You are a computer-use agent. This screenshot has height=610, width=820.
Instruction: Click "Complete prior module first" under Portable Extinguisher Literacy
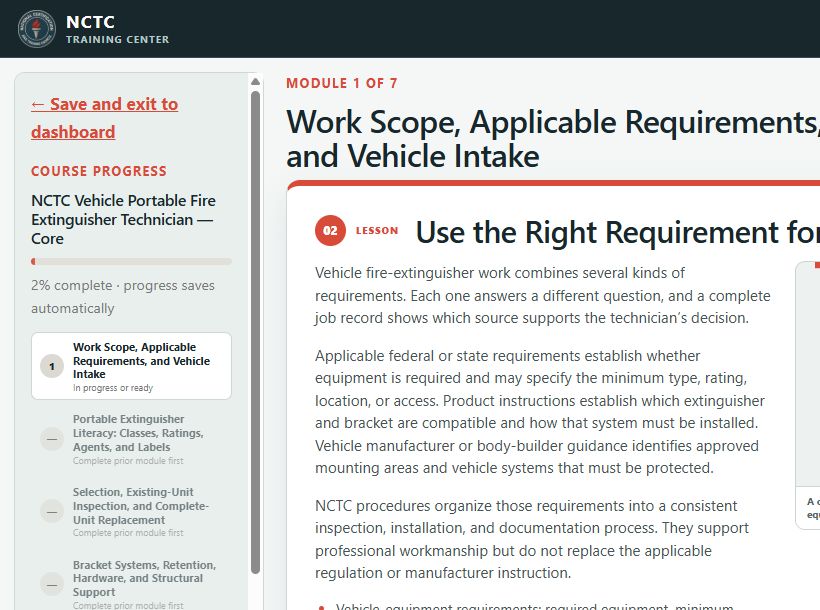click(x=128, y=461)
